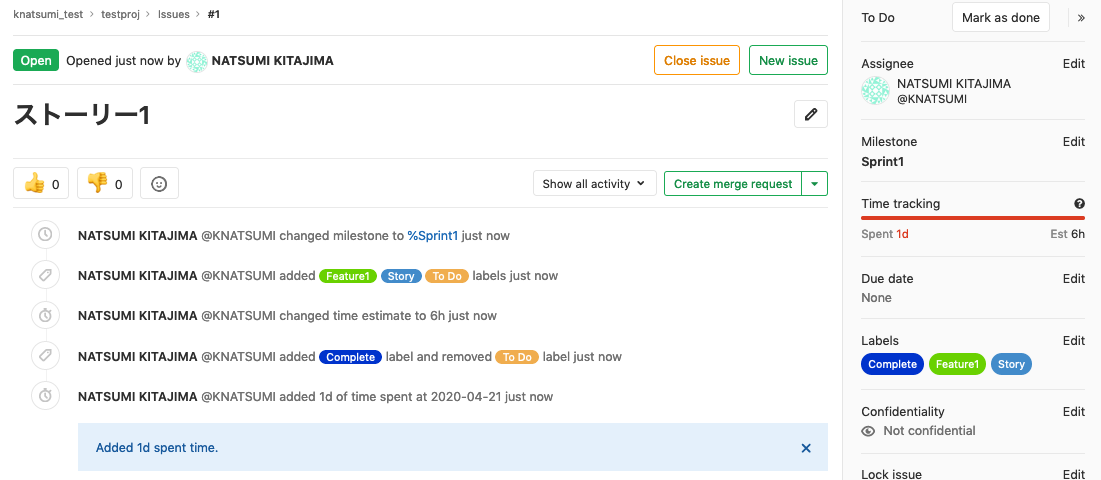The width and height of the screenshot is (1101, 480).
Task: Click the Create merge request button
Action: point(733,183)
